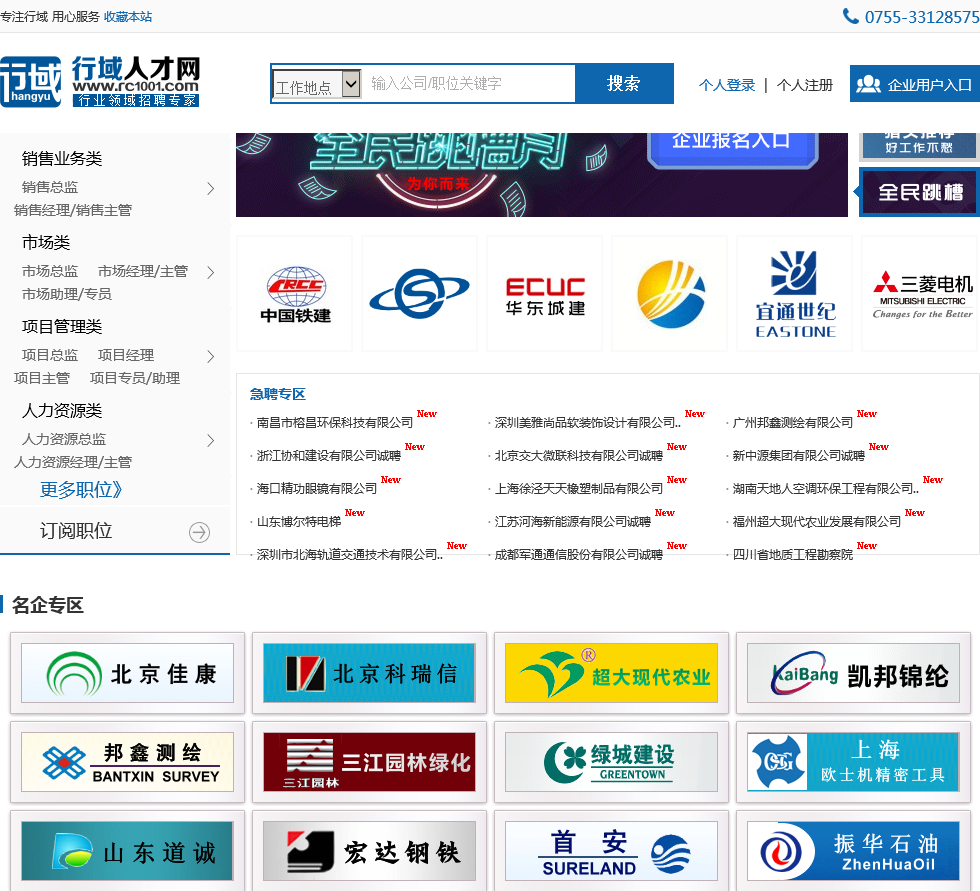Select 市场经理/主管 job category
980x891 pixels.
pyautogui.click(x=142, y=271)
